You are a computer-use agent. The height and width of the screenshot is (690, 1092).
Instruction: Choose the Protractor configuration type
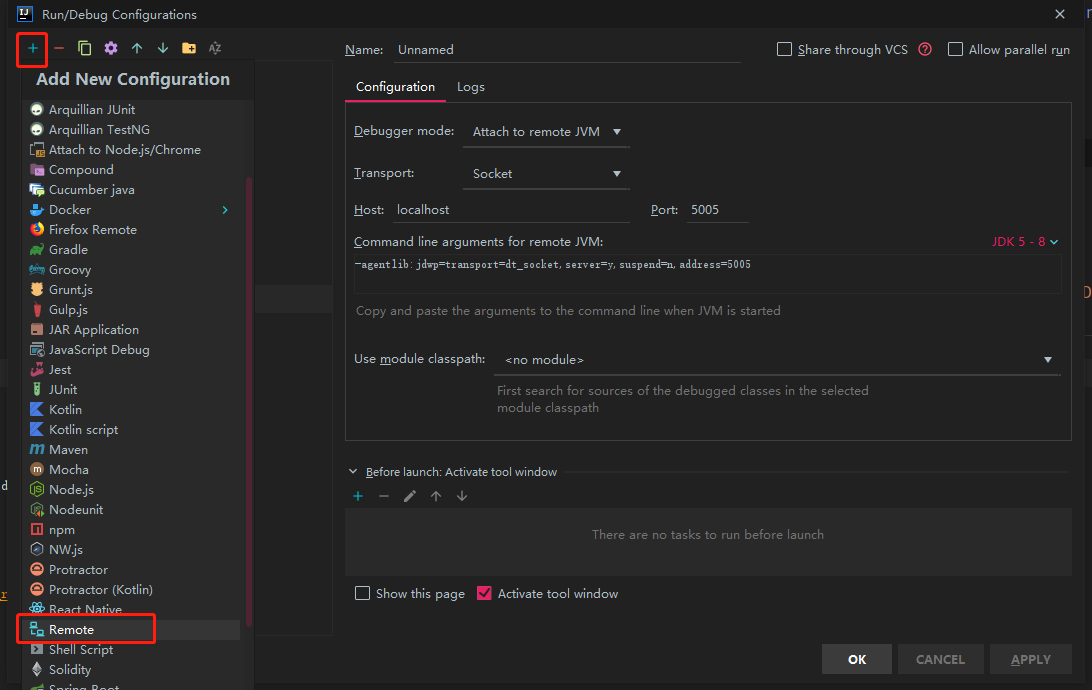[132, 570]
